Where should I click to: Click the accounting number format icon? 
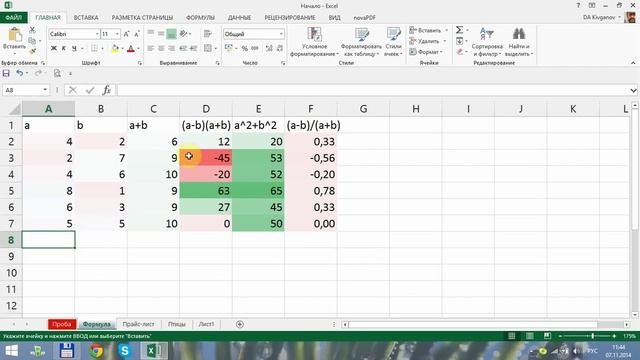229,49
